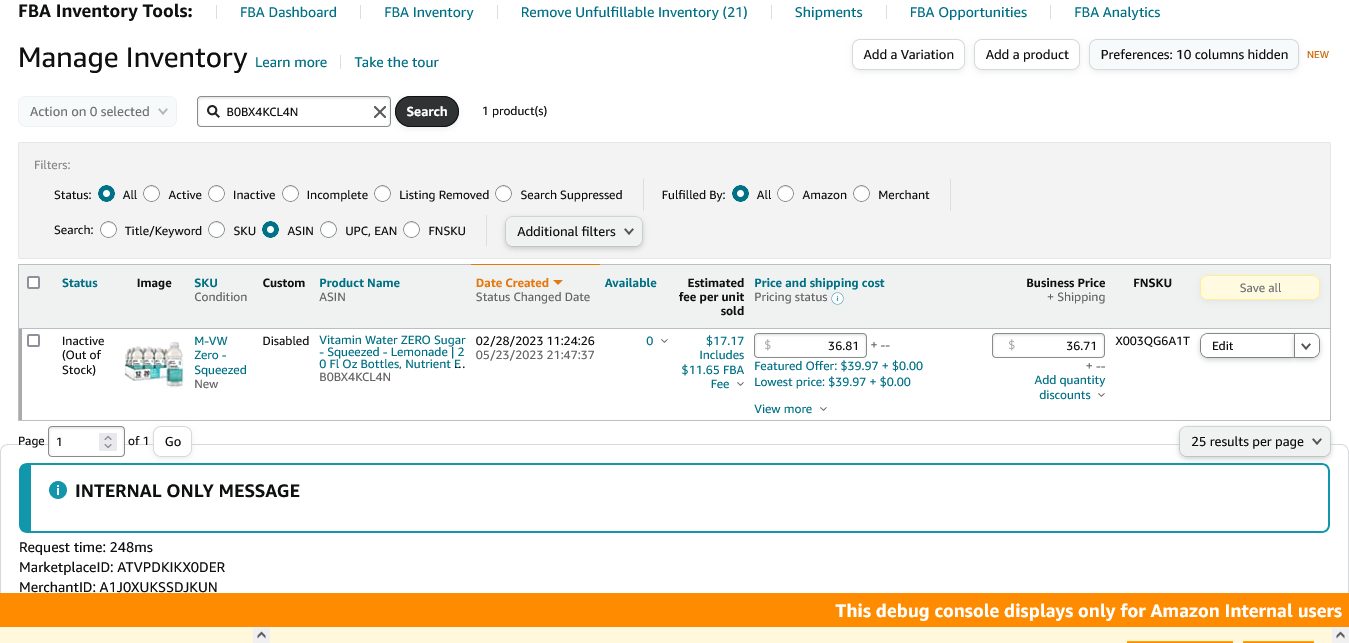This screenshot has height=643, width=1349.
Task: Open the Vitamin Water product thumbnail
Action: [154, 363]
